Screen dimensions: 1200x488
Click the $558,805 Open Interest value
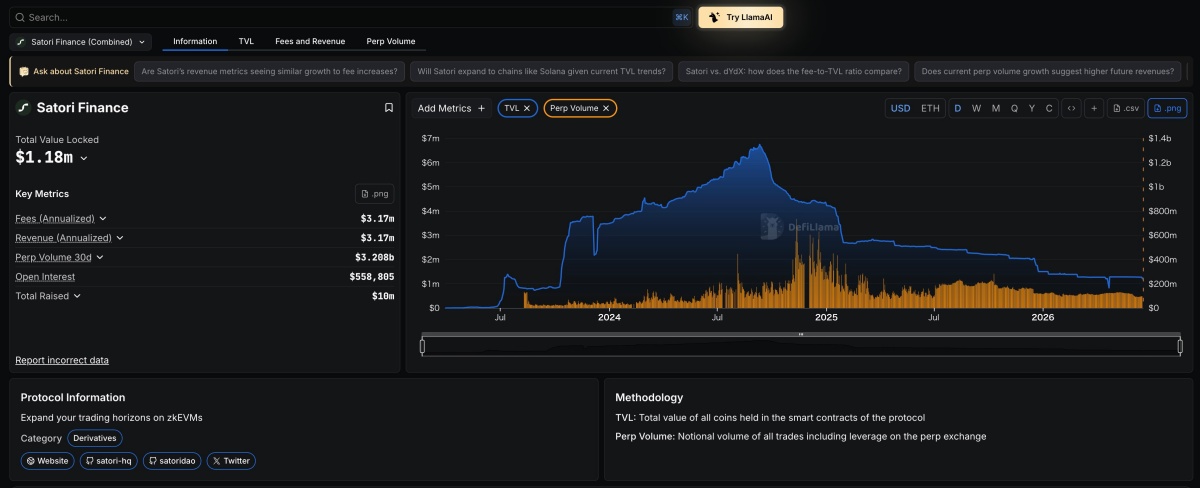click(372, 277)
